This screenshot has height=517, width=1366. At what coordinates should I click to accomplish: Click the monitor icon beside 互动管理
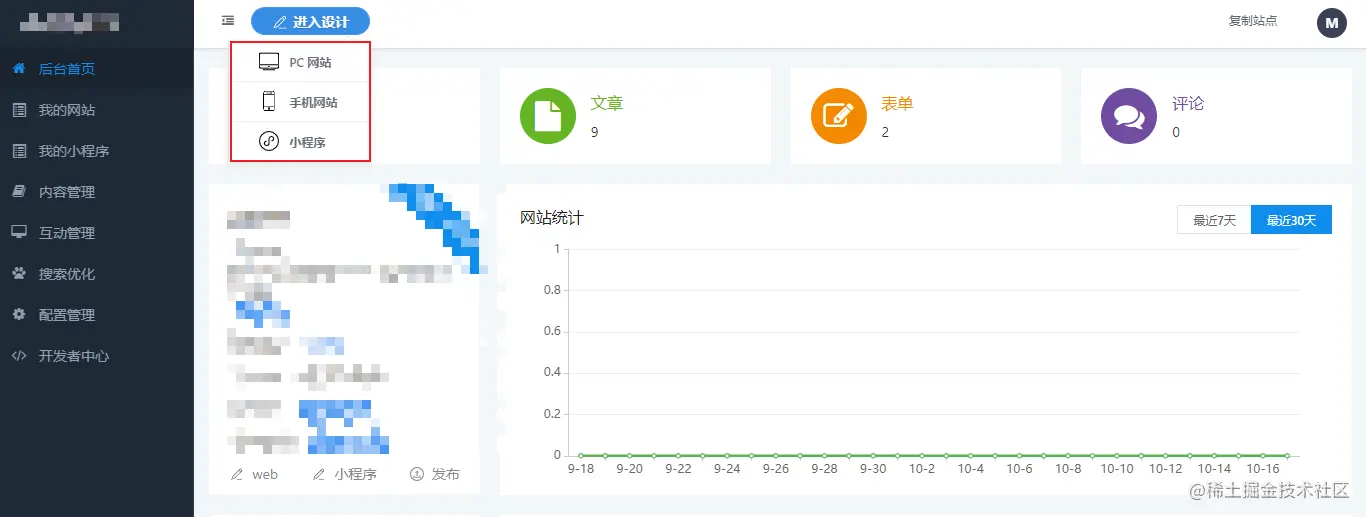pos(18,233)
